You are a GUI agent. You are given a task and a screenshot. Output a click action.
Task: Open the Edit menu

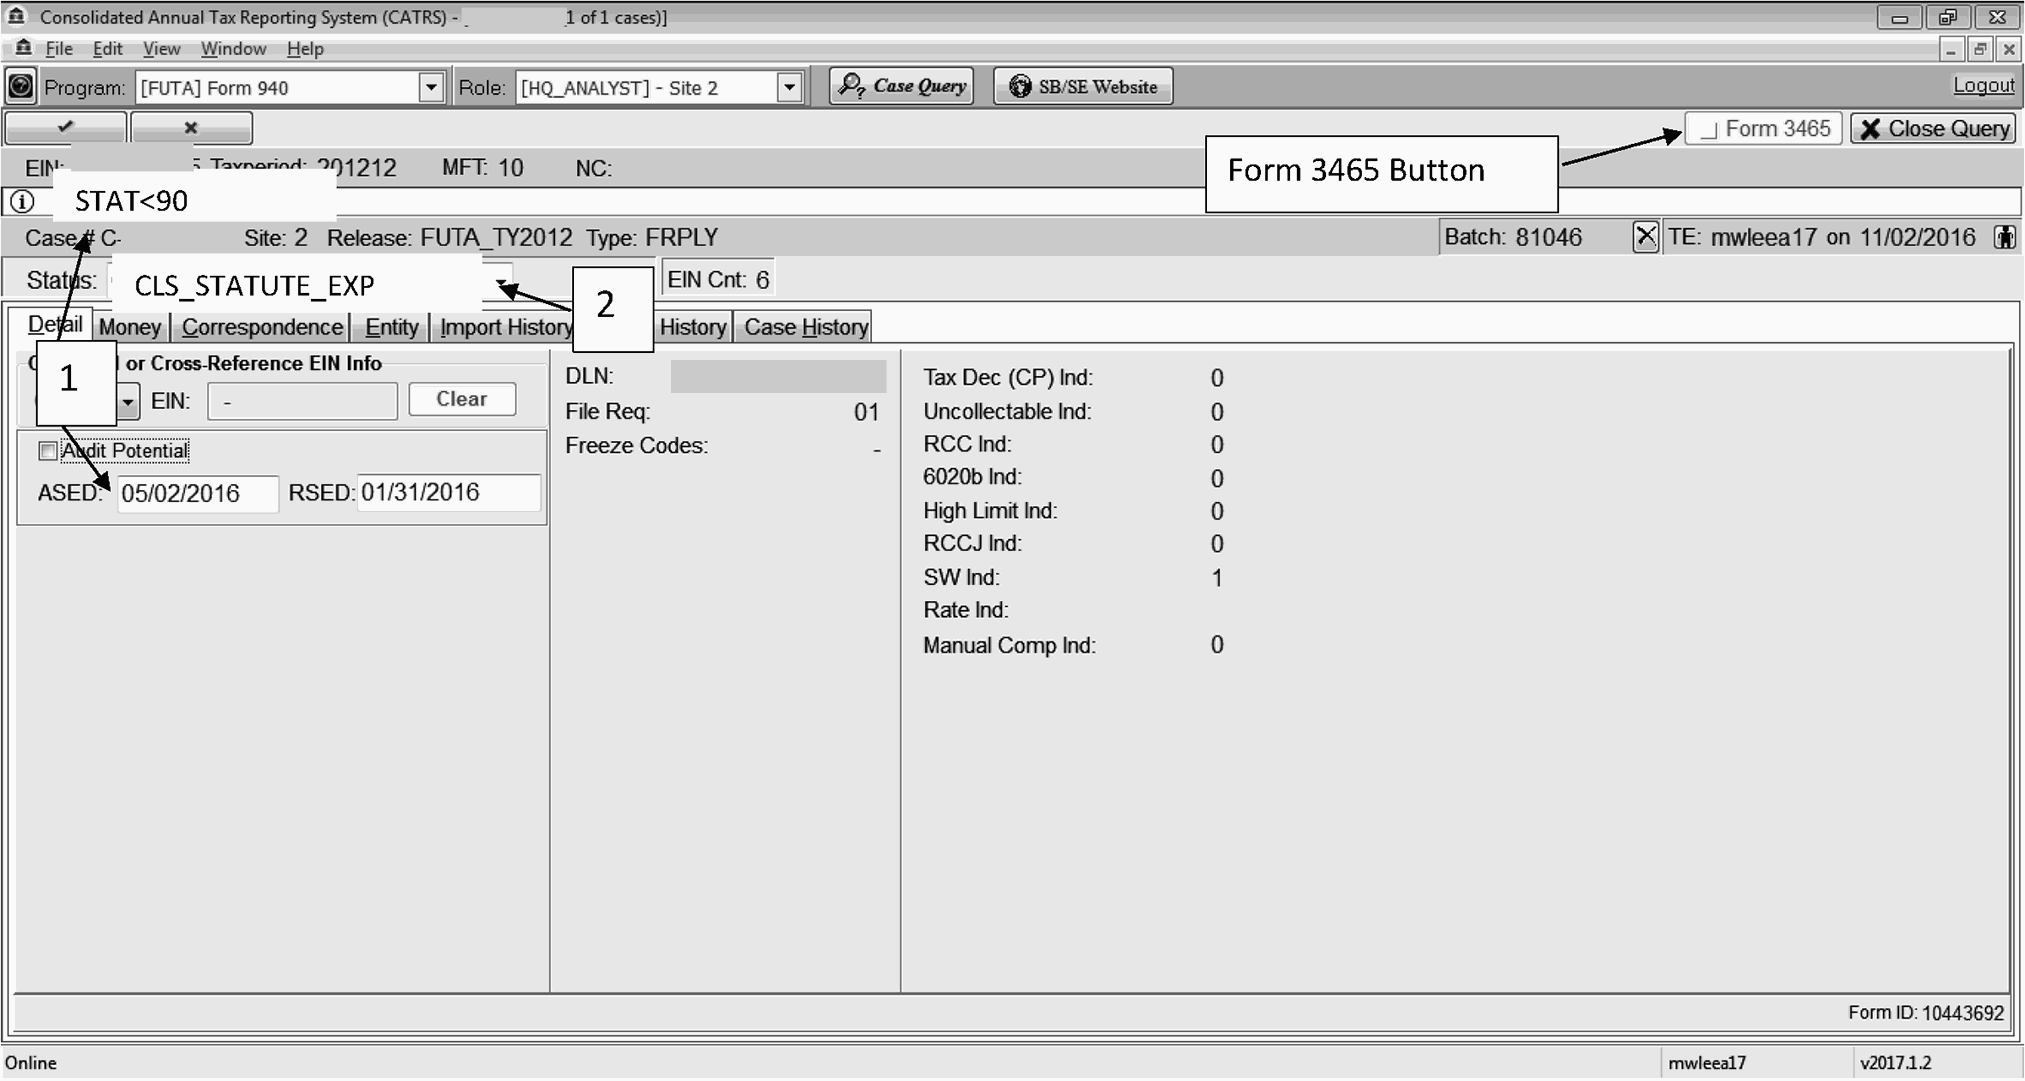[x=107, y=49]
